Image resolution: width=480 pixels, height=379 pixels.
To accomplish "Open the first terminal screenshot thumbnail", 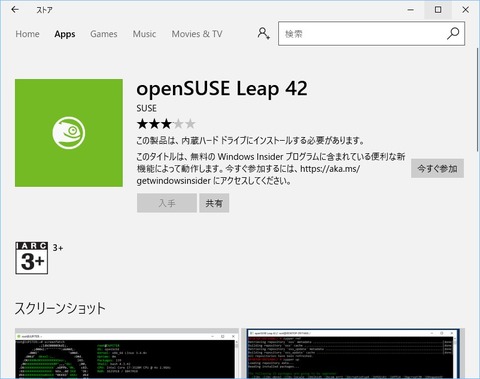I will pos(127,353).
